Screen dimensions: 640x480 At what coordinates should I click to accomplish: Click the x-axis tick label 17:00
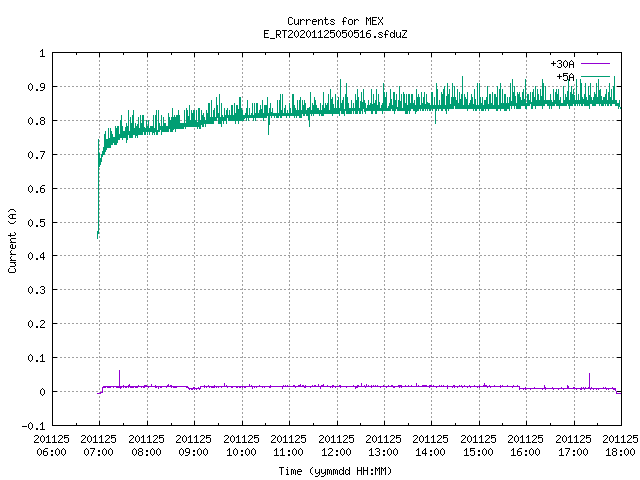point(573,452)
